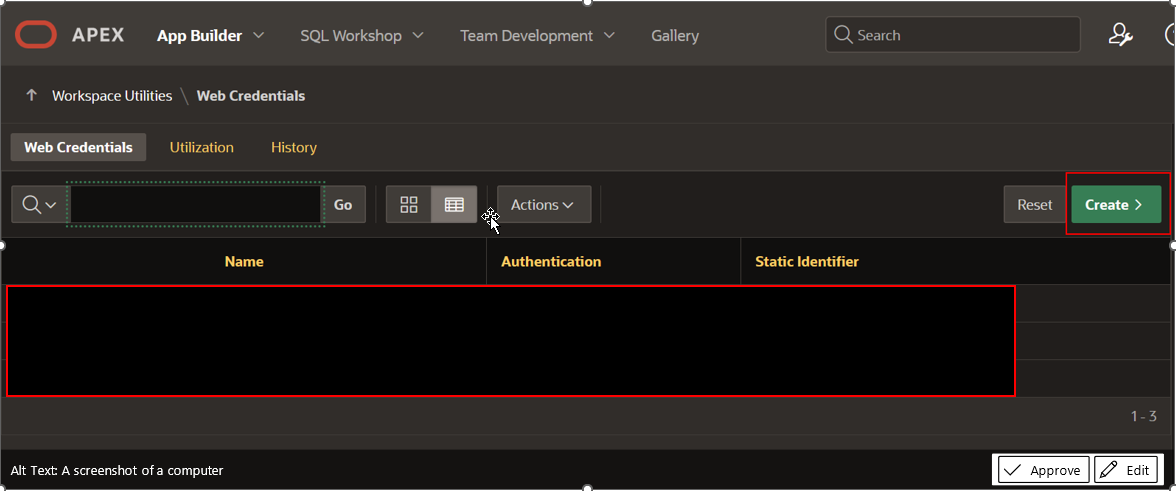Click the Go button
This screenshot has width=1176, height=491.
(x=343, y=205)
